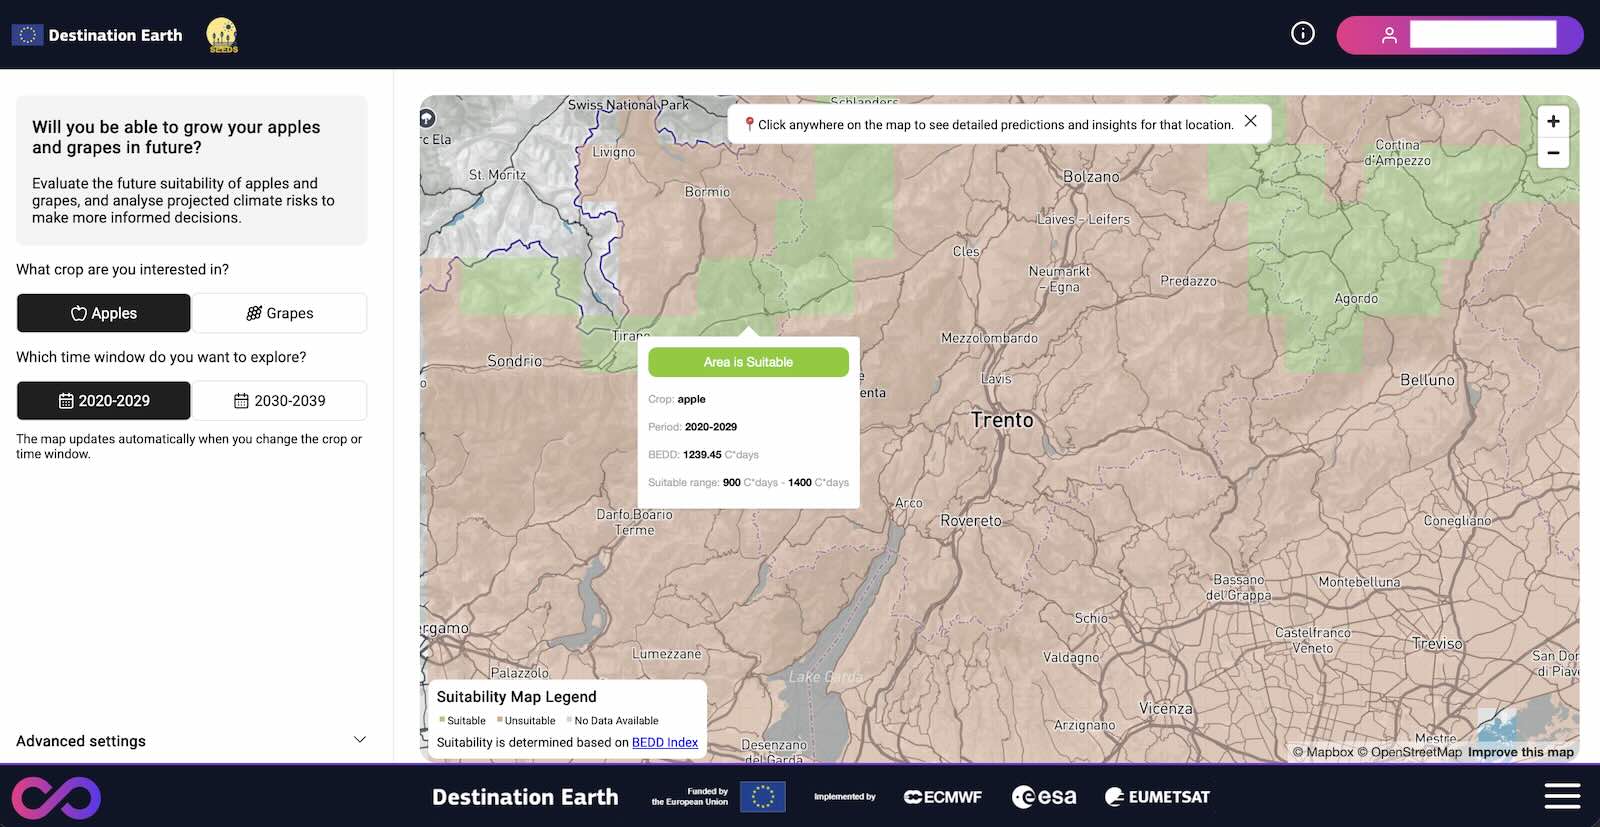Screen dimensions: 1600x827
Task: Expand Advanced settings section
Action: (x=191, y=741)
